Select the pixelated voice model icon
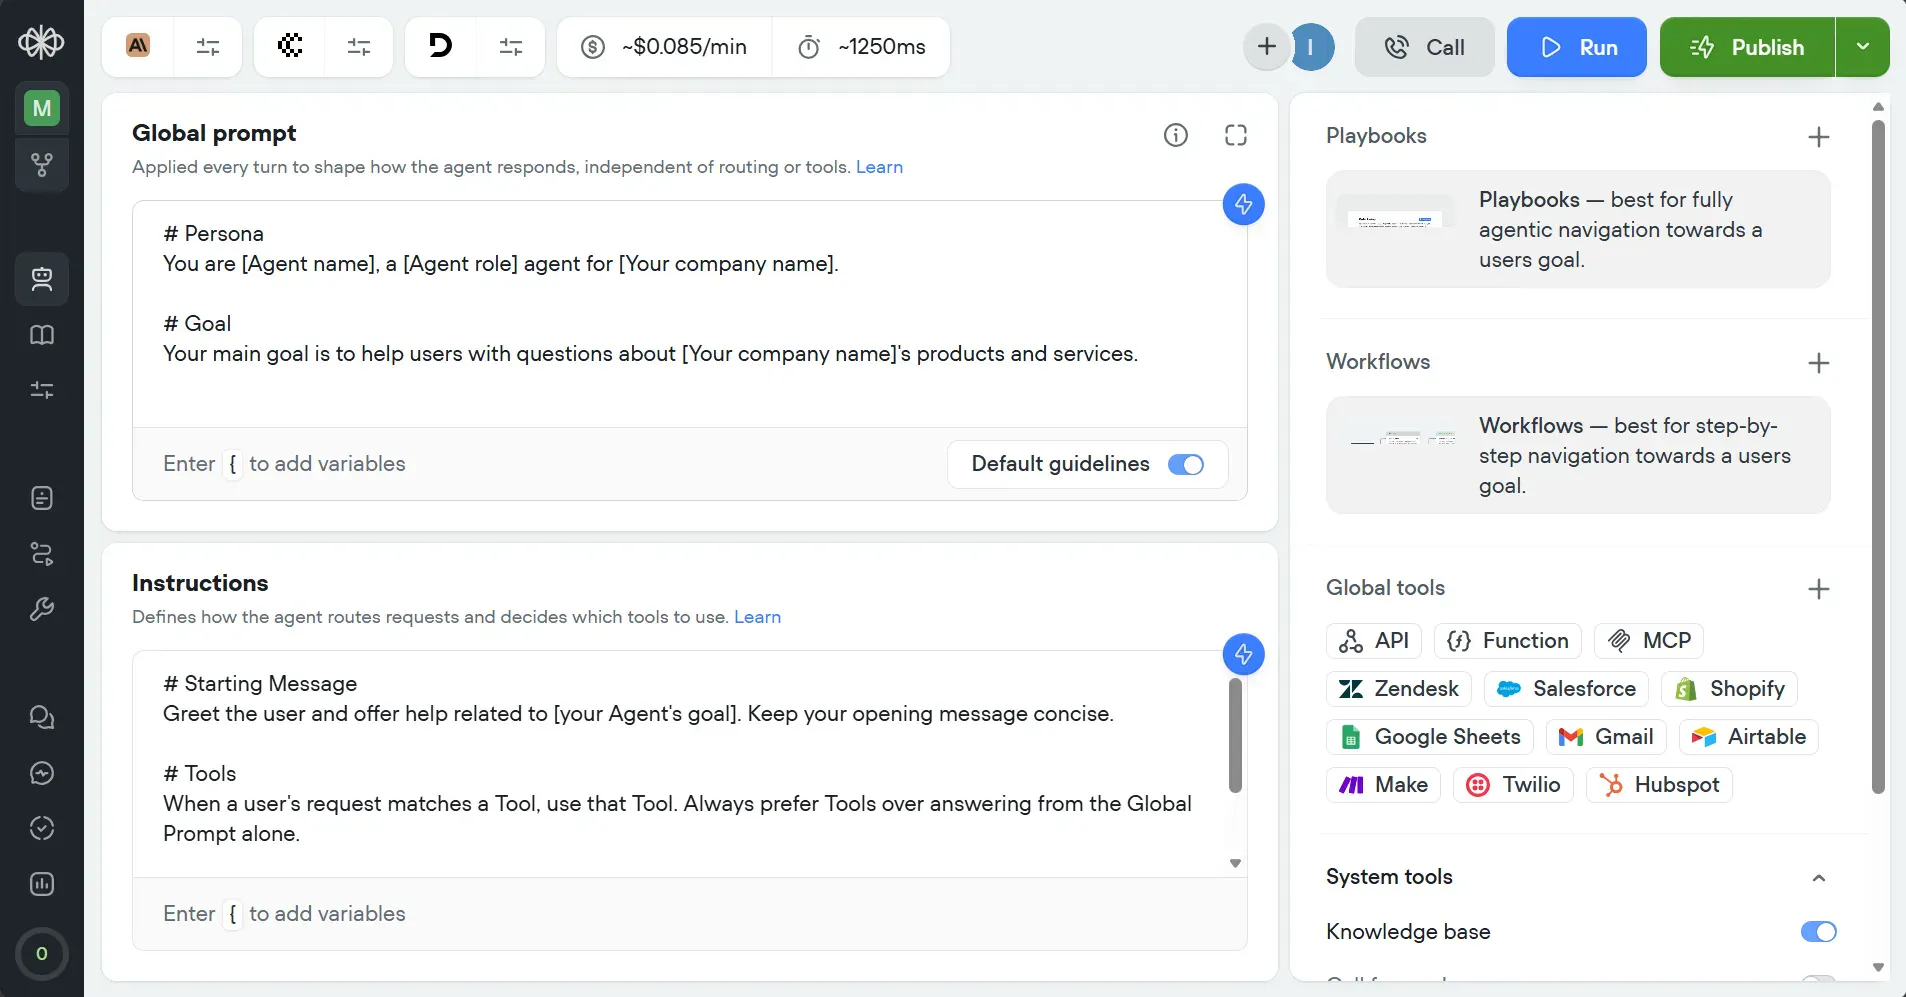This screenshot has height=997, width=1906. pyautogui.click(x=290, y=46)
